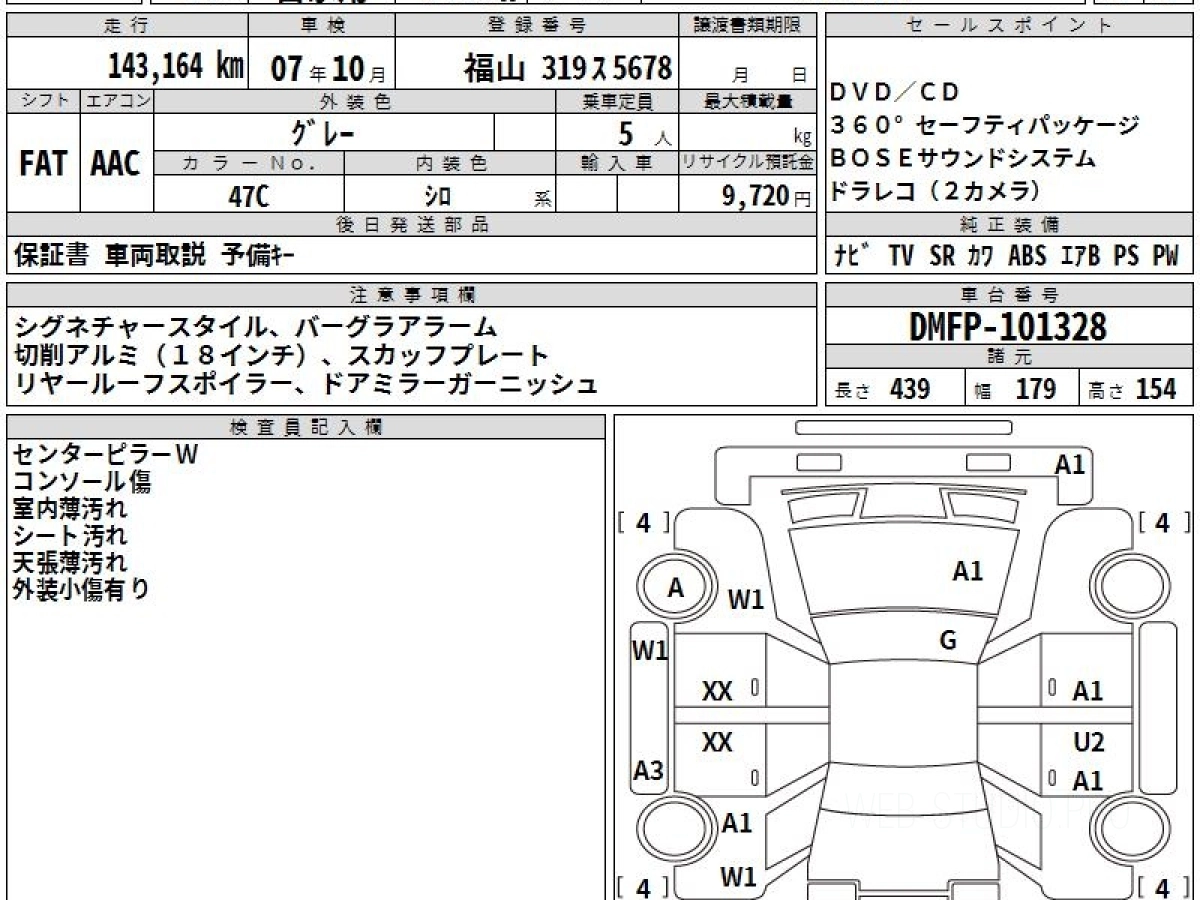Click the seating capacity 5 人
1200x900 pixels.
pyautogui.click(x=645, y=134)
